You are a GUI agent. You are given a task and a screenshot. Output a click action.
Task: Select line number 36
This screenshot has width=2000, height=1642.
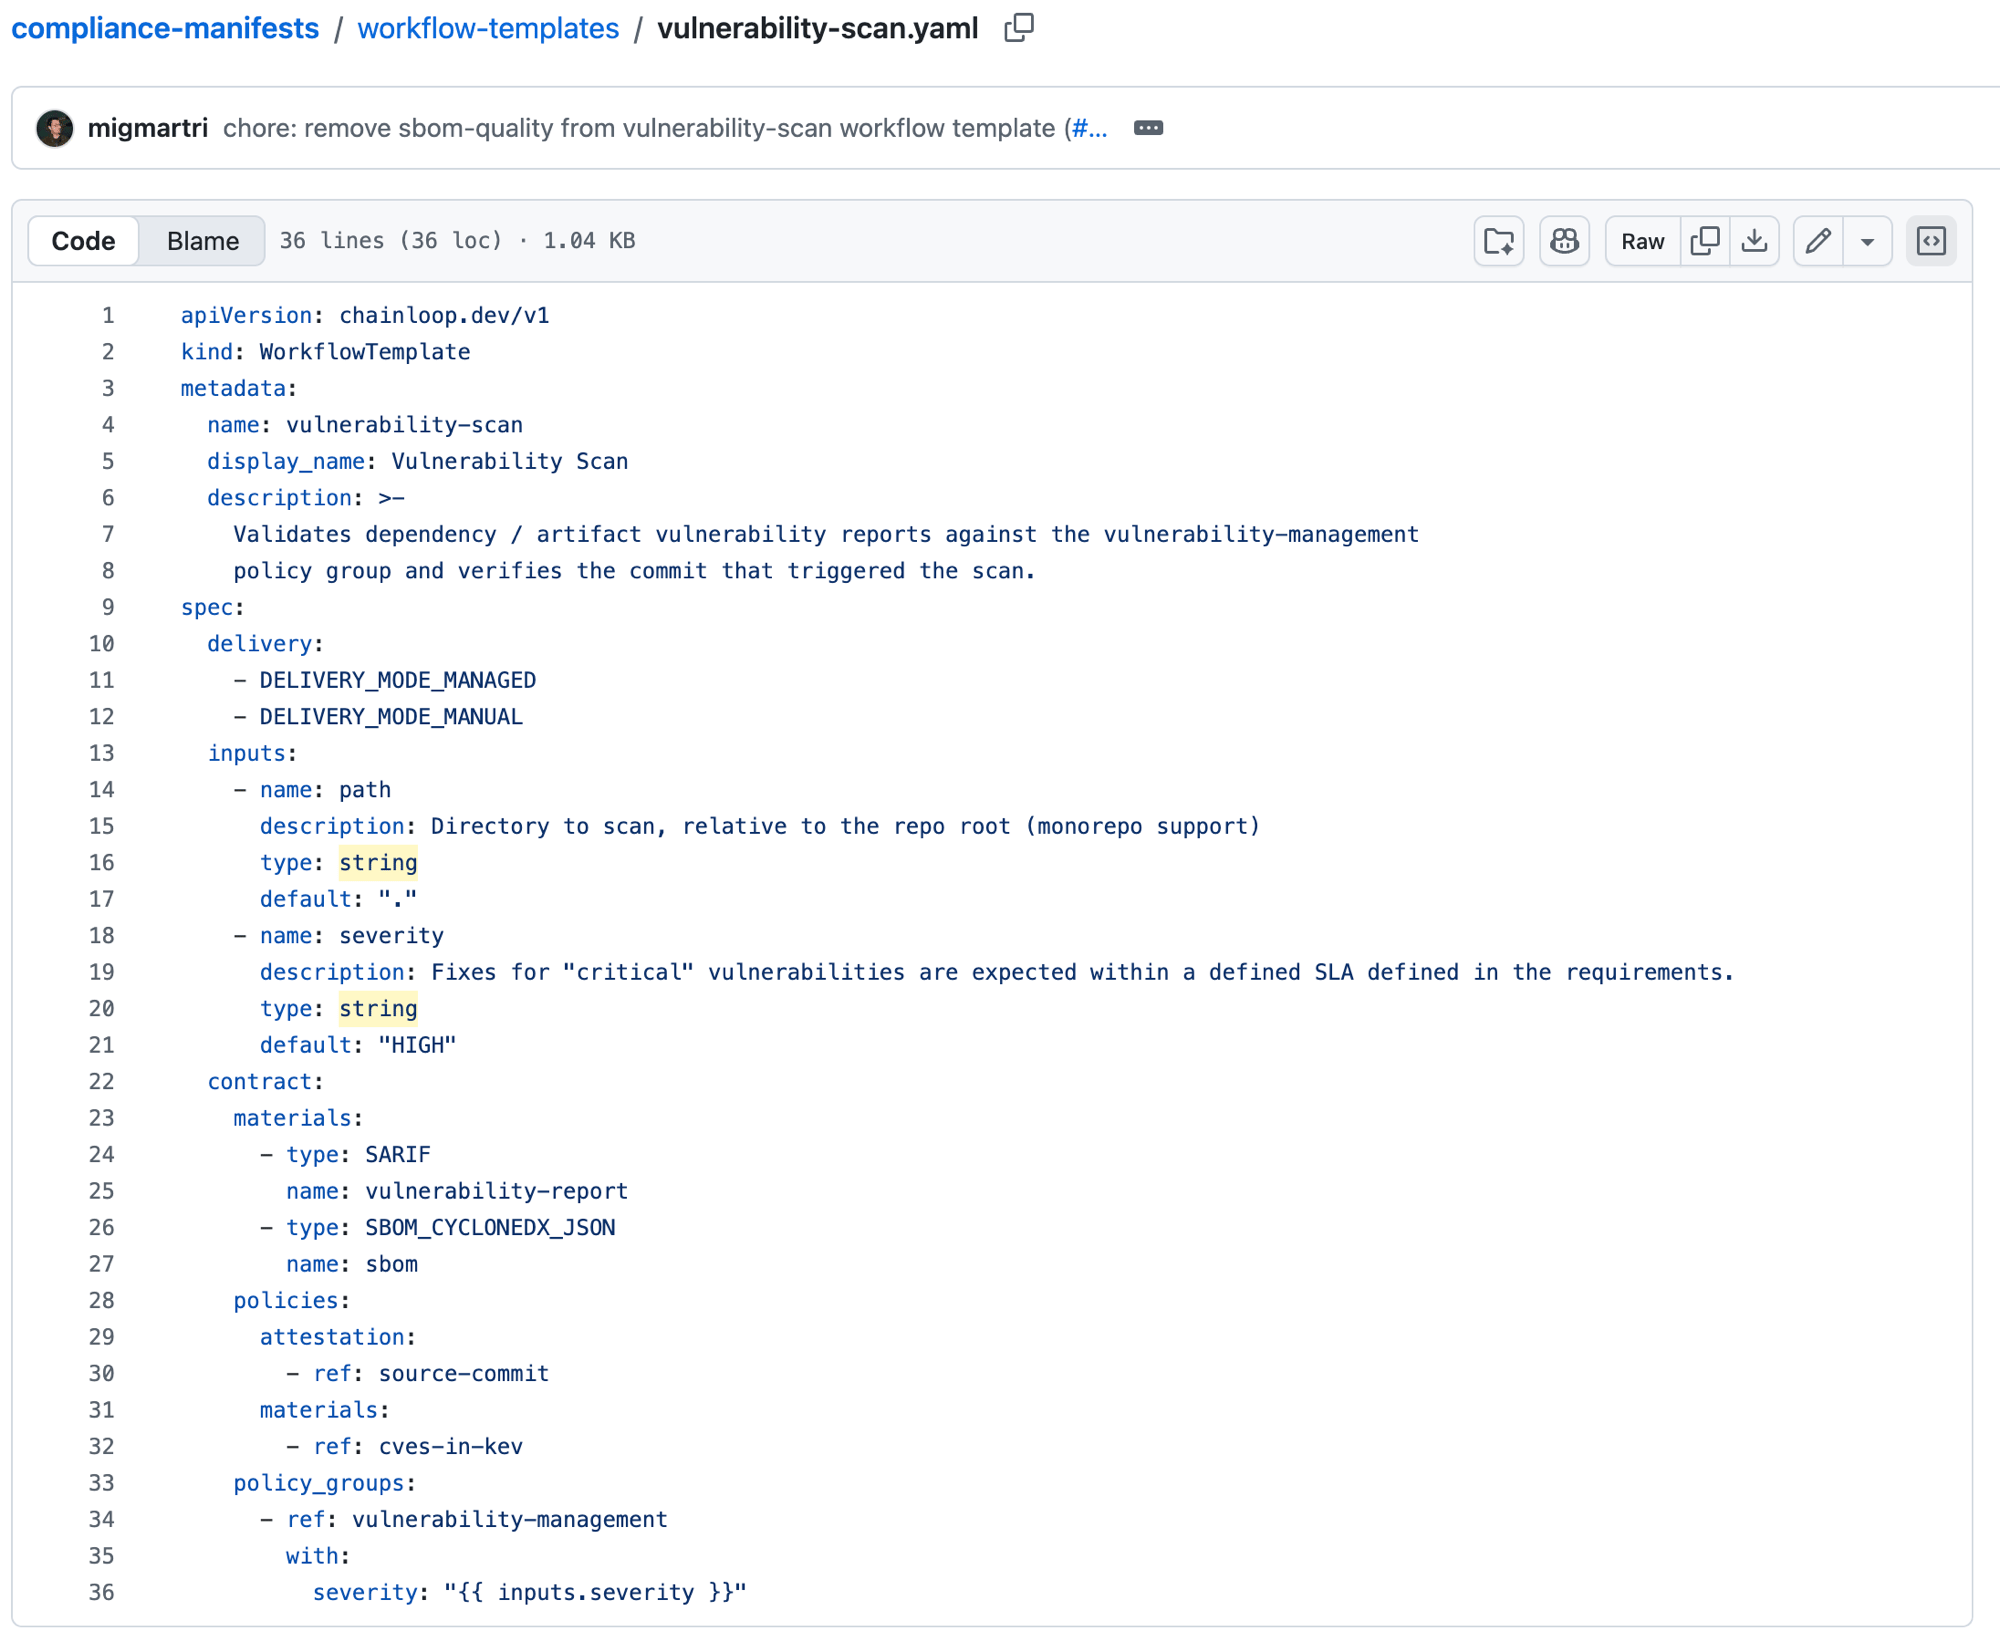pos(101,1593)
